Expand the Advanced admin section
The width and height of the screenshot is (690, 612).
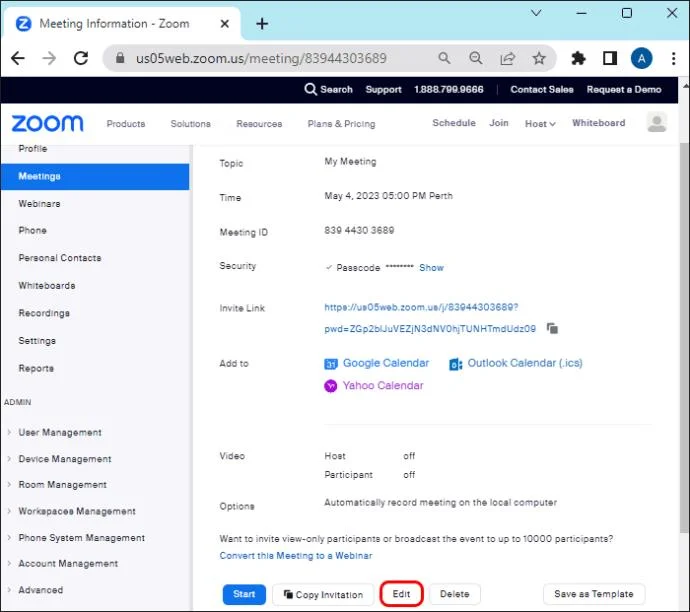click(x=40, y=590)
